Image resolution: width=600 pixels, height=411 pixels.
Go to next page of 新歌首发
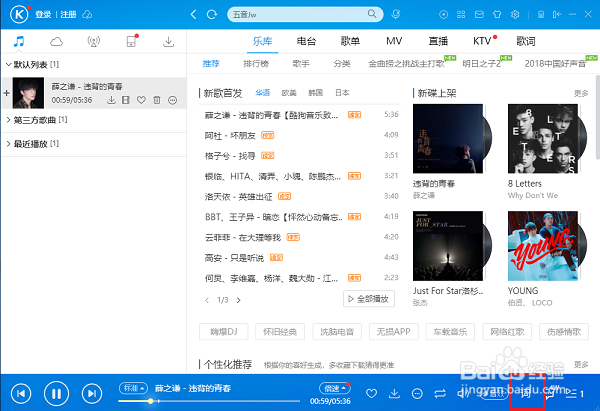[x=238, y=300]
